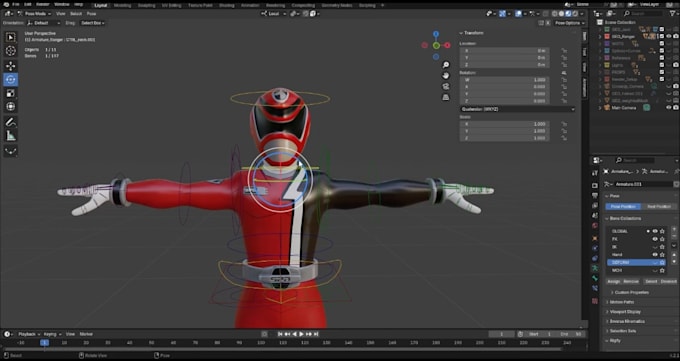Open the Output properties tab icon

point(595,196)
